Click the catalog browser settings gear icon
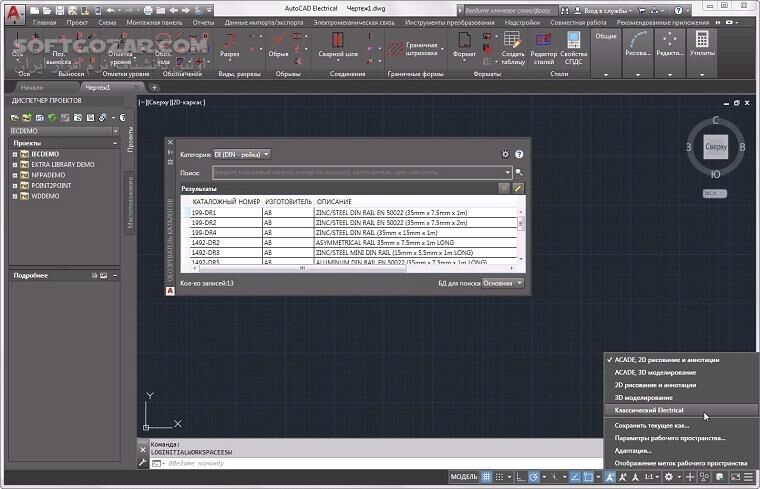The height and width of the screenshot is (489, 760). click(505, 154)
